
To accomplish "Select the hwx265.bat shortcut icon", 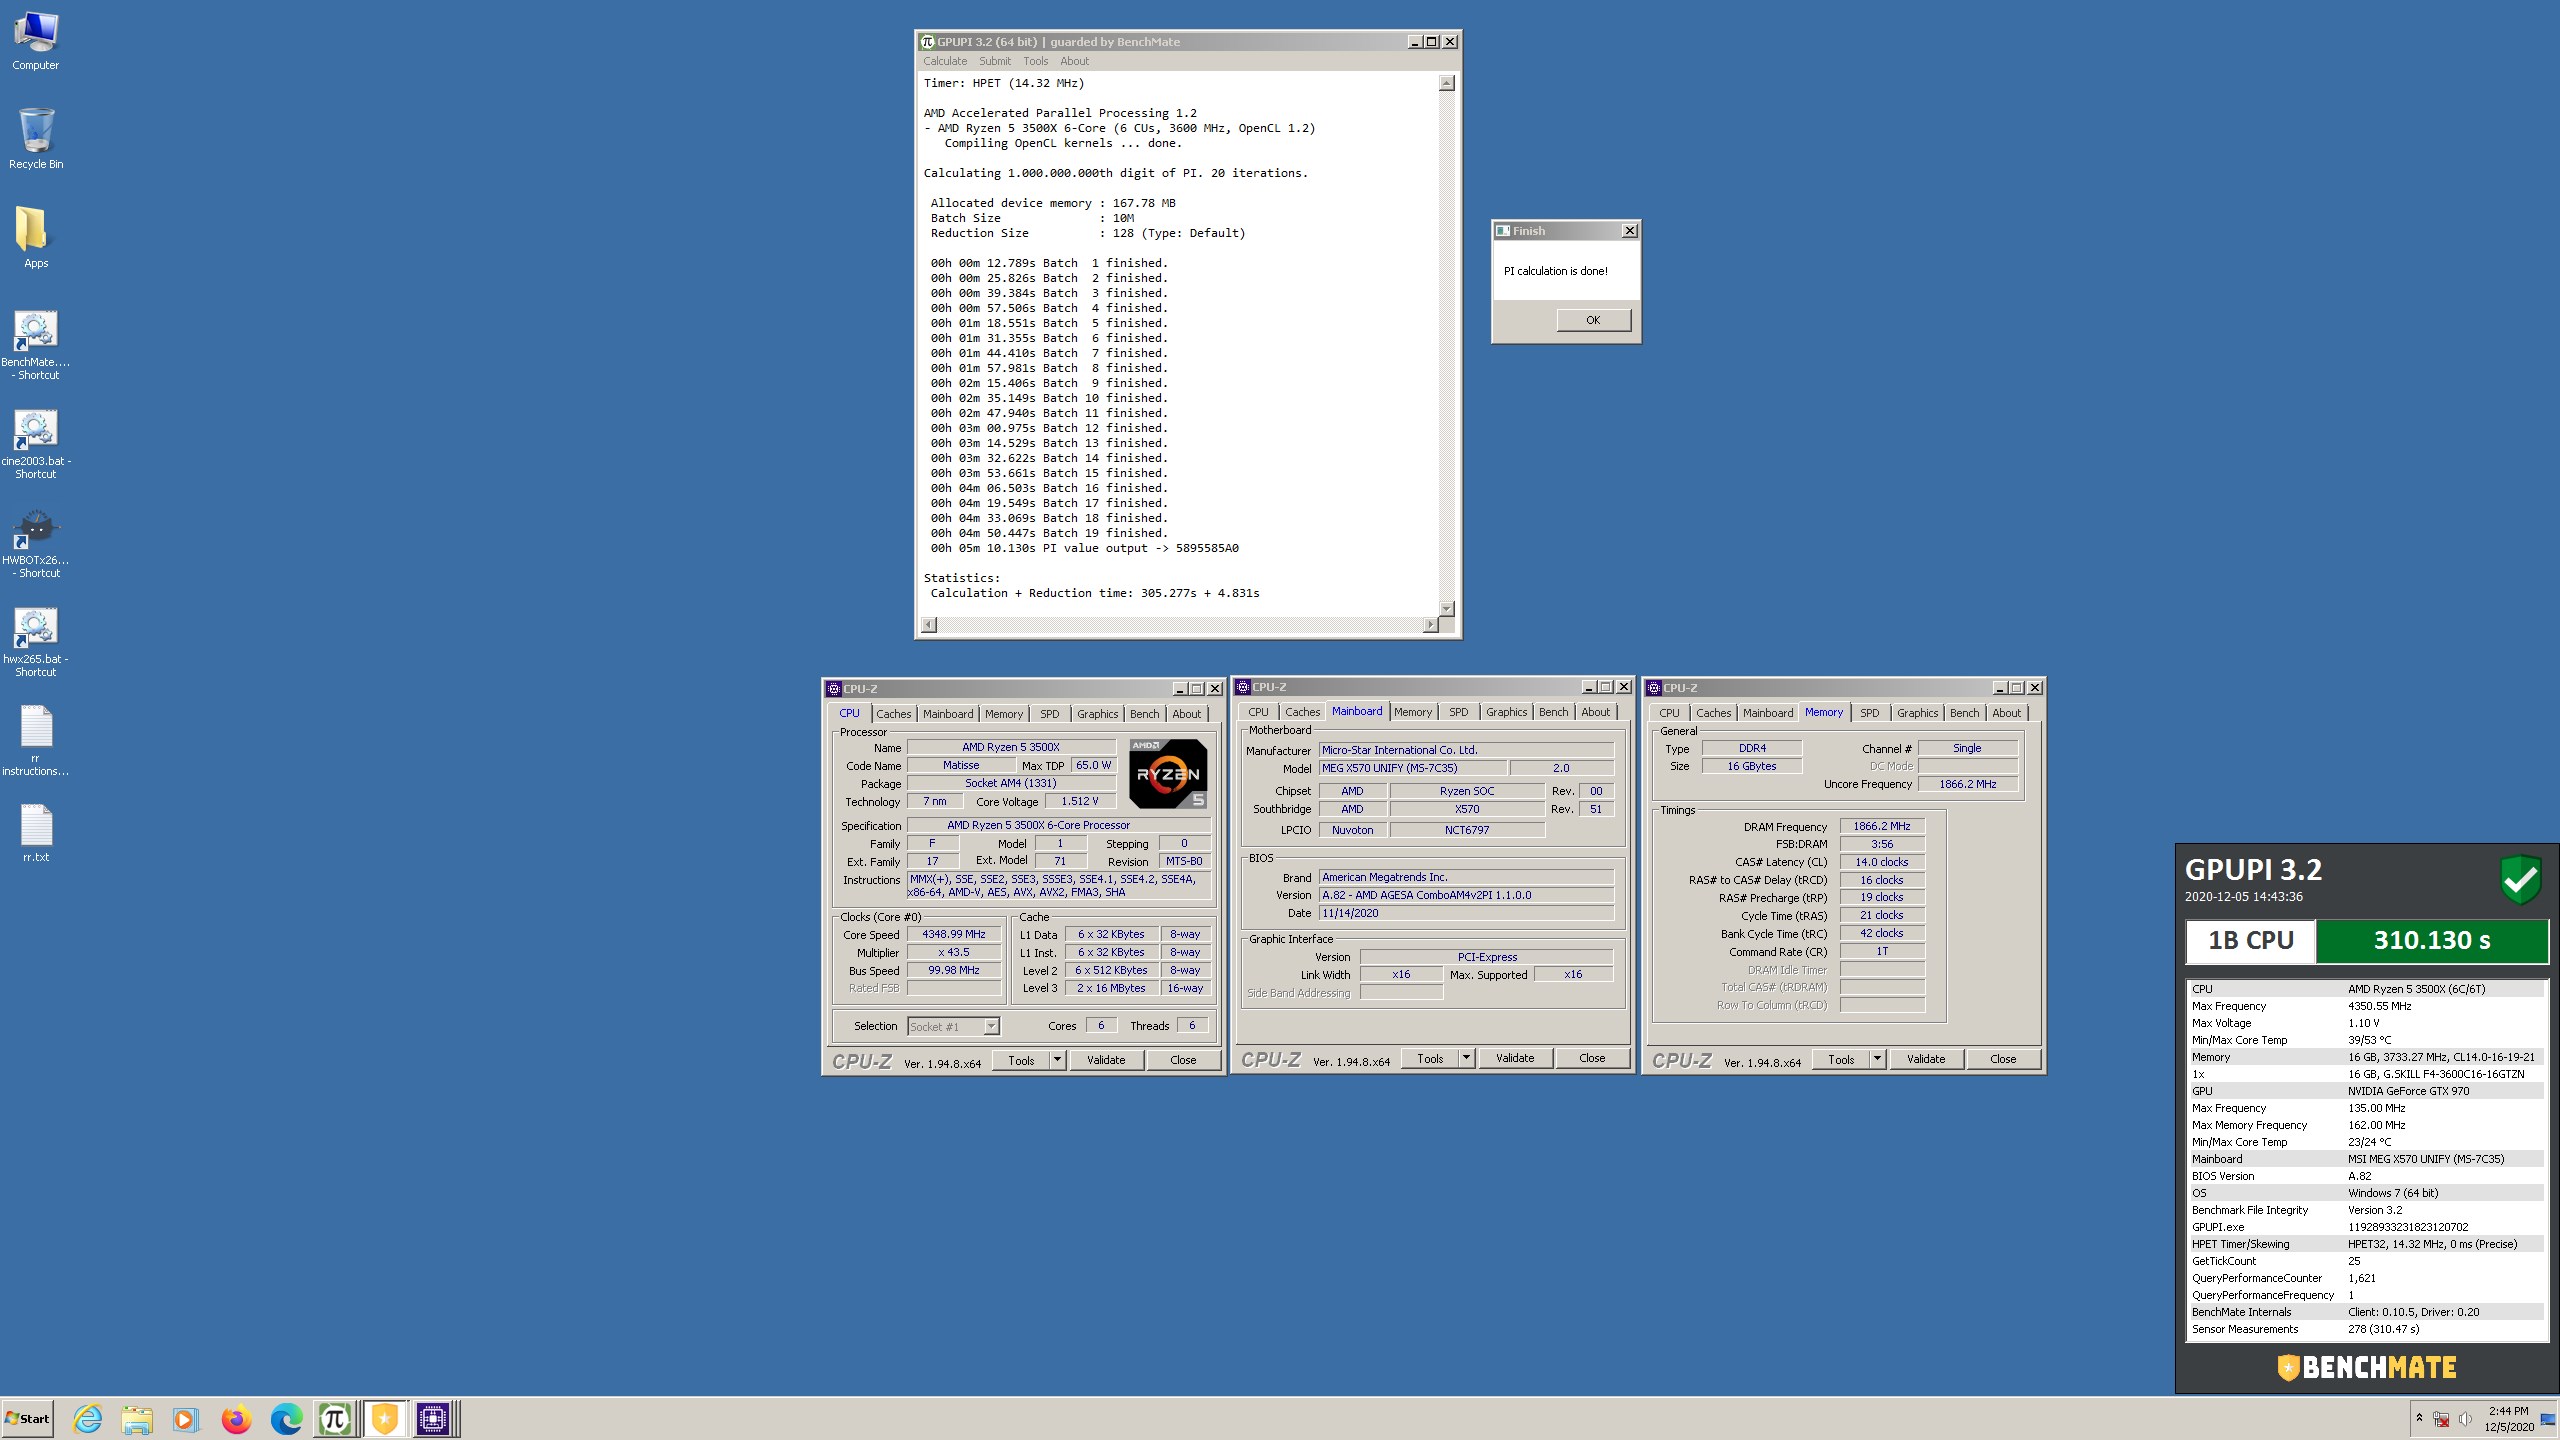I will [x=36, y=642].
